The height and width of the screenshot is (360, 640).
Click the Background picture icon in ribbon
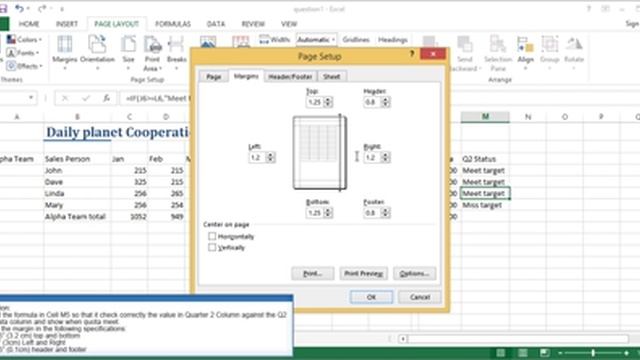pyautogui.click(x=208, y=42)
